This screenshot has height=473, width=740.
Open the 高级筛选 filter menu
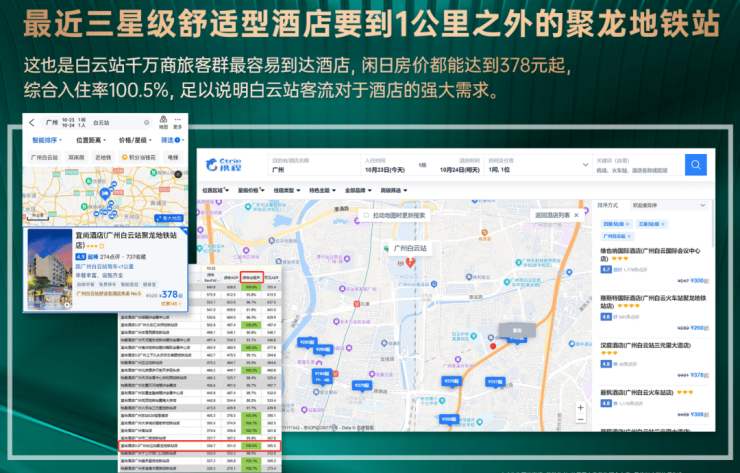click(x=394, y=190)
